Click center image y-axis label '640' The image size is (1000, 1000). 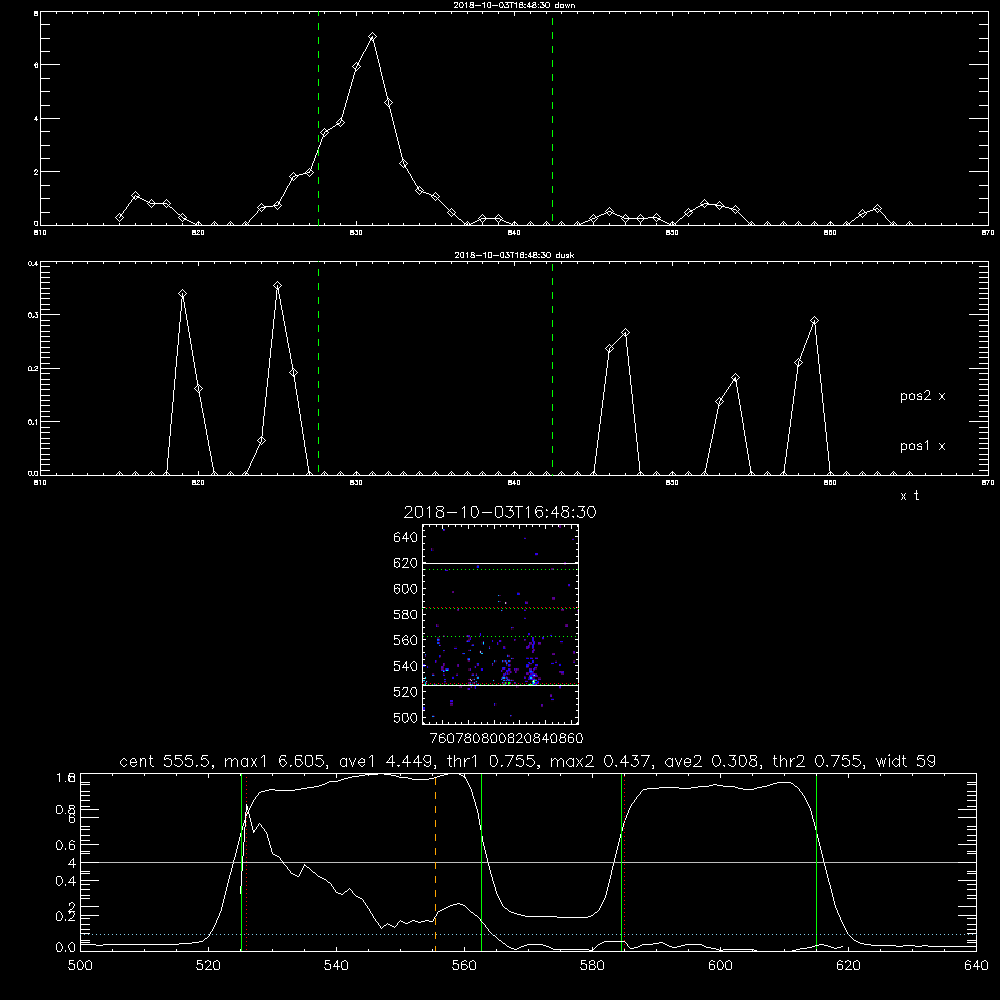406,538
